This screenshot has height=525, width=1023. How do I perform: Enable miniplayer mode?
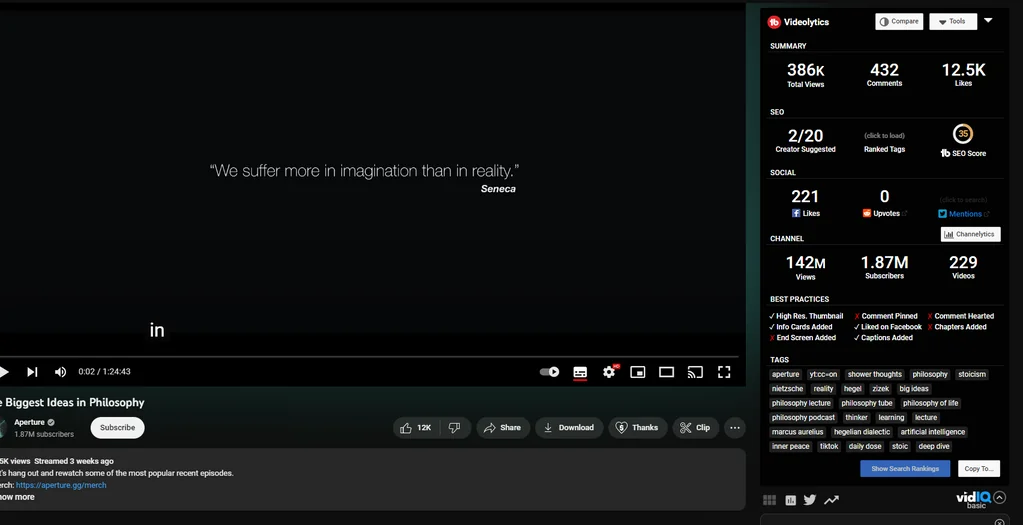pyautogui.click(x=637, y=372)
